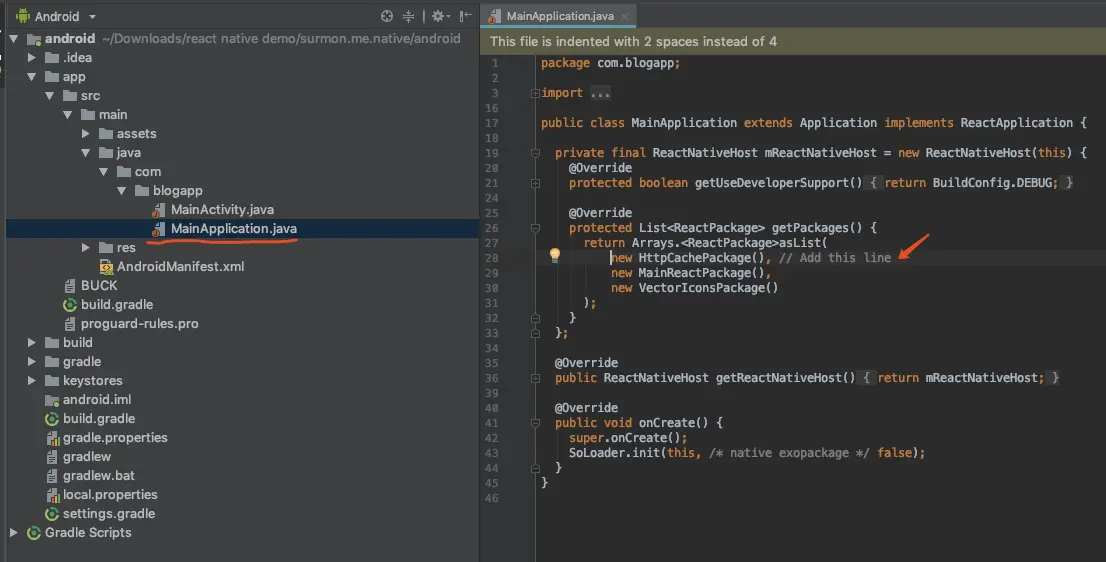Expand the .idea folder
The image size is (1106, 562).
pyautogui.click(x=32, y=58)
